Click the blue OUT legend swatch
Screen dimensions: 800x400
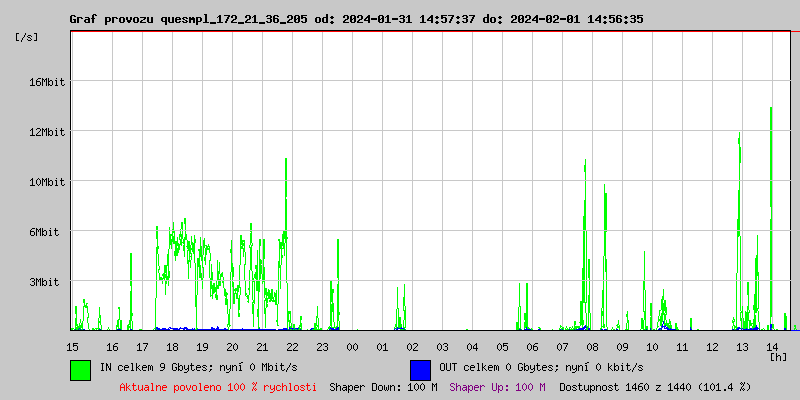pos(420,369)
